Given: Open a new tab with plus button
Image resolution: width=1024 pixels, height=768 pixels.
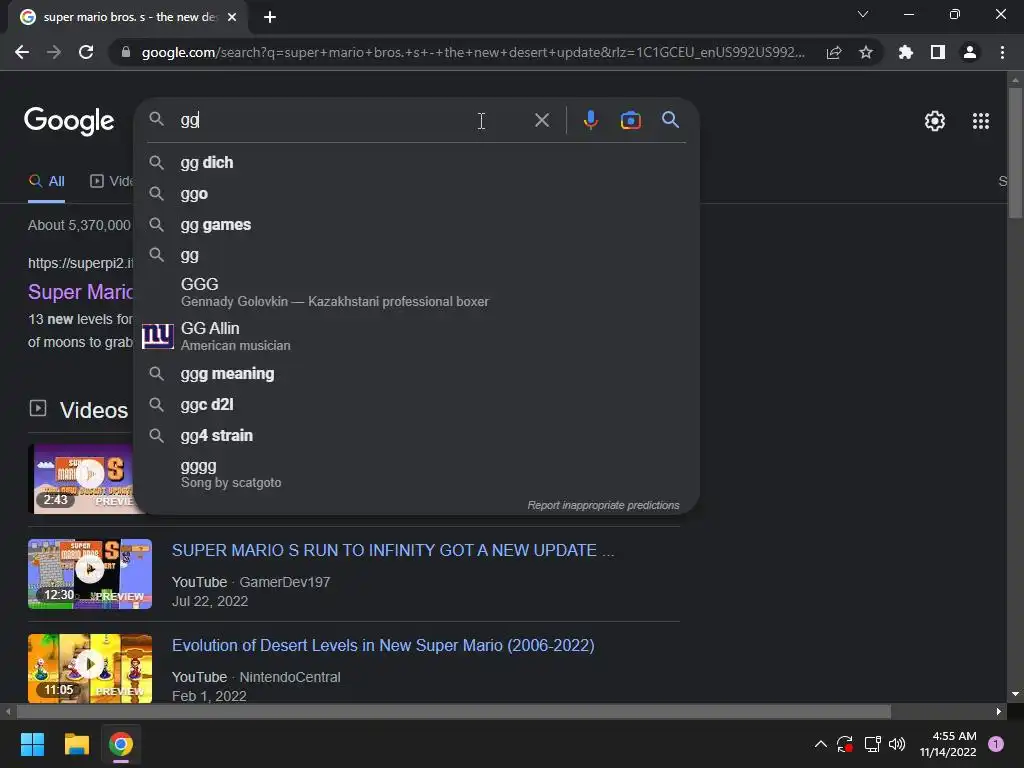Looking at the screenshot, I should [270, 17].
